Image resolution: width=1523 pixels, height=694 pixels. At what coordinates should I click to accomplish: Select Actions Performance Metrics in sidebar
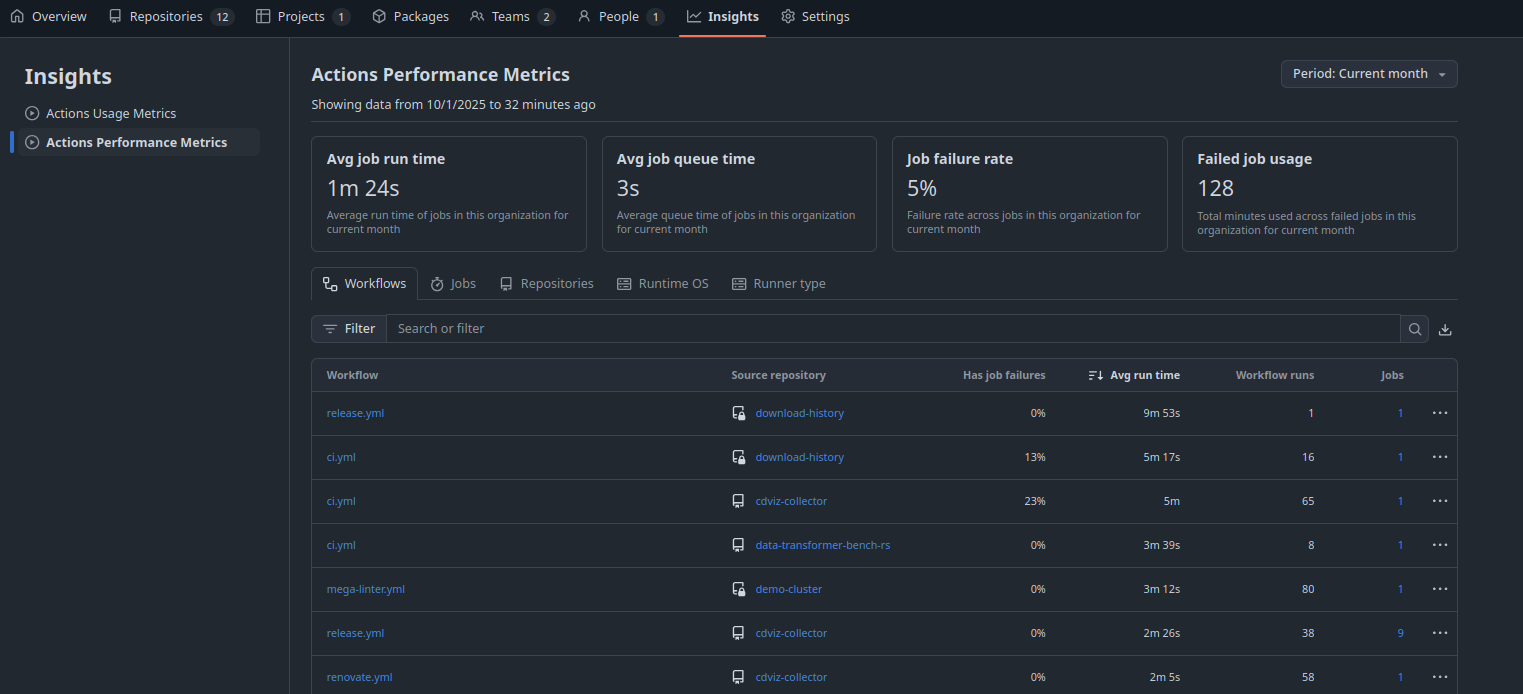[139, 142]
